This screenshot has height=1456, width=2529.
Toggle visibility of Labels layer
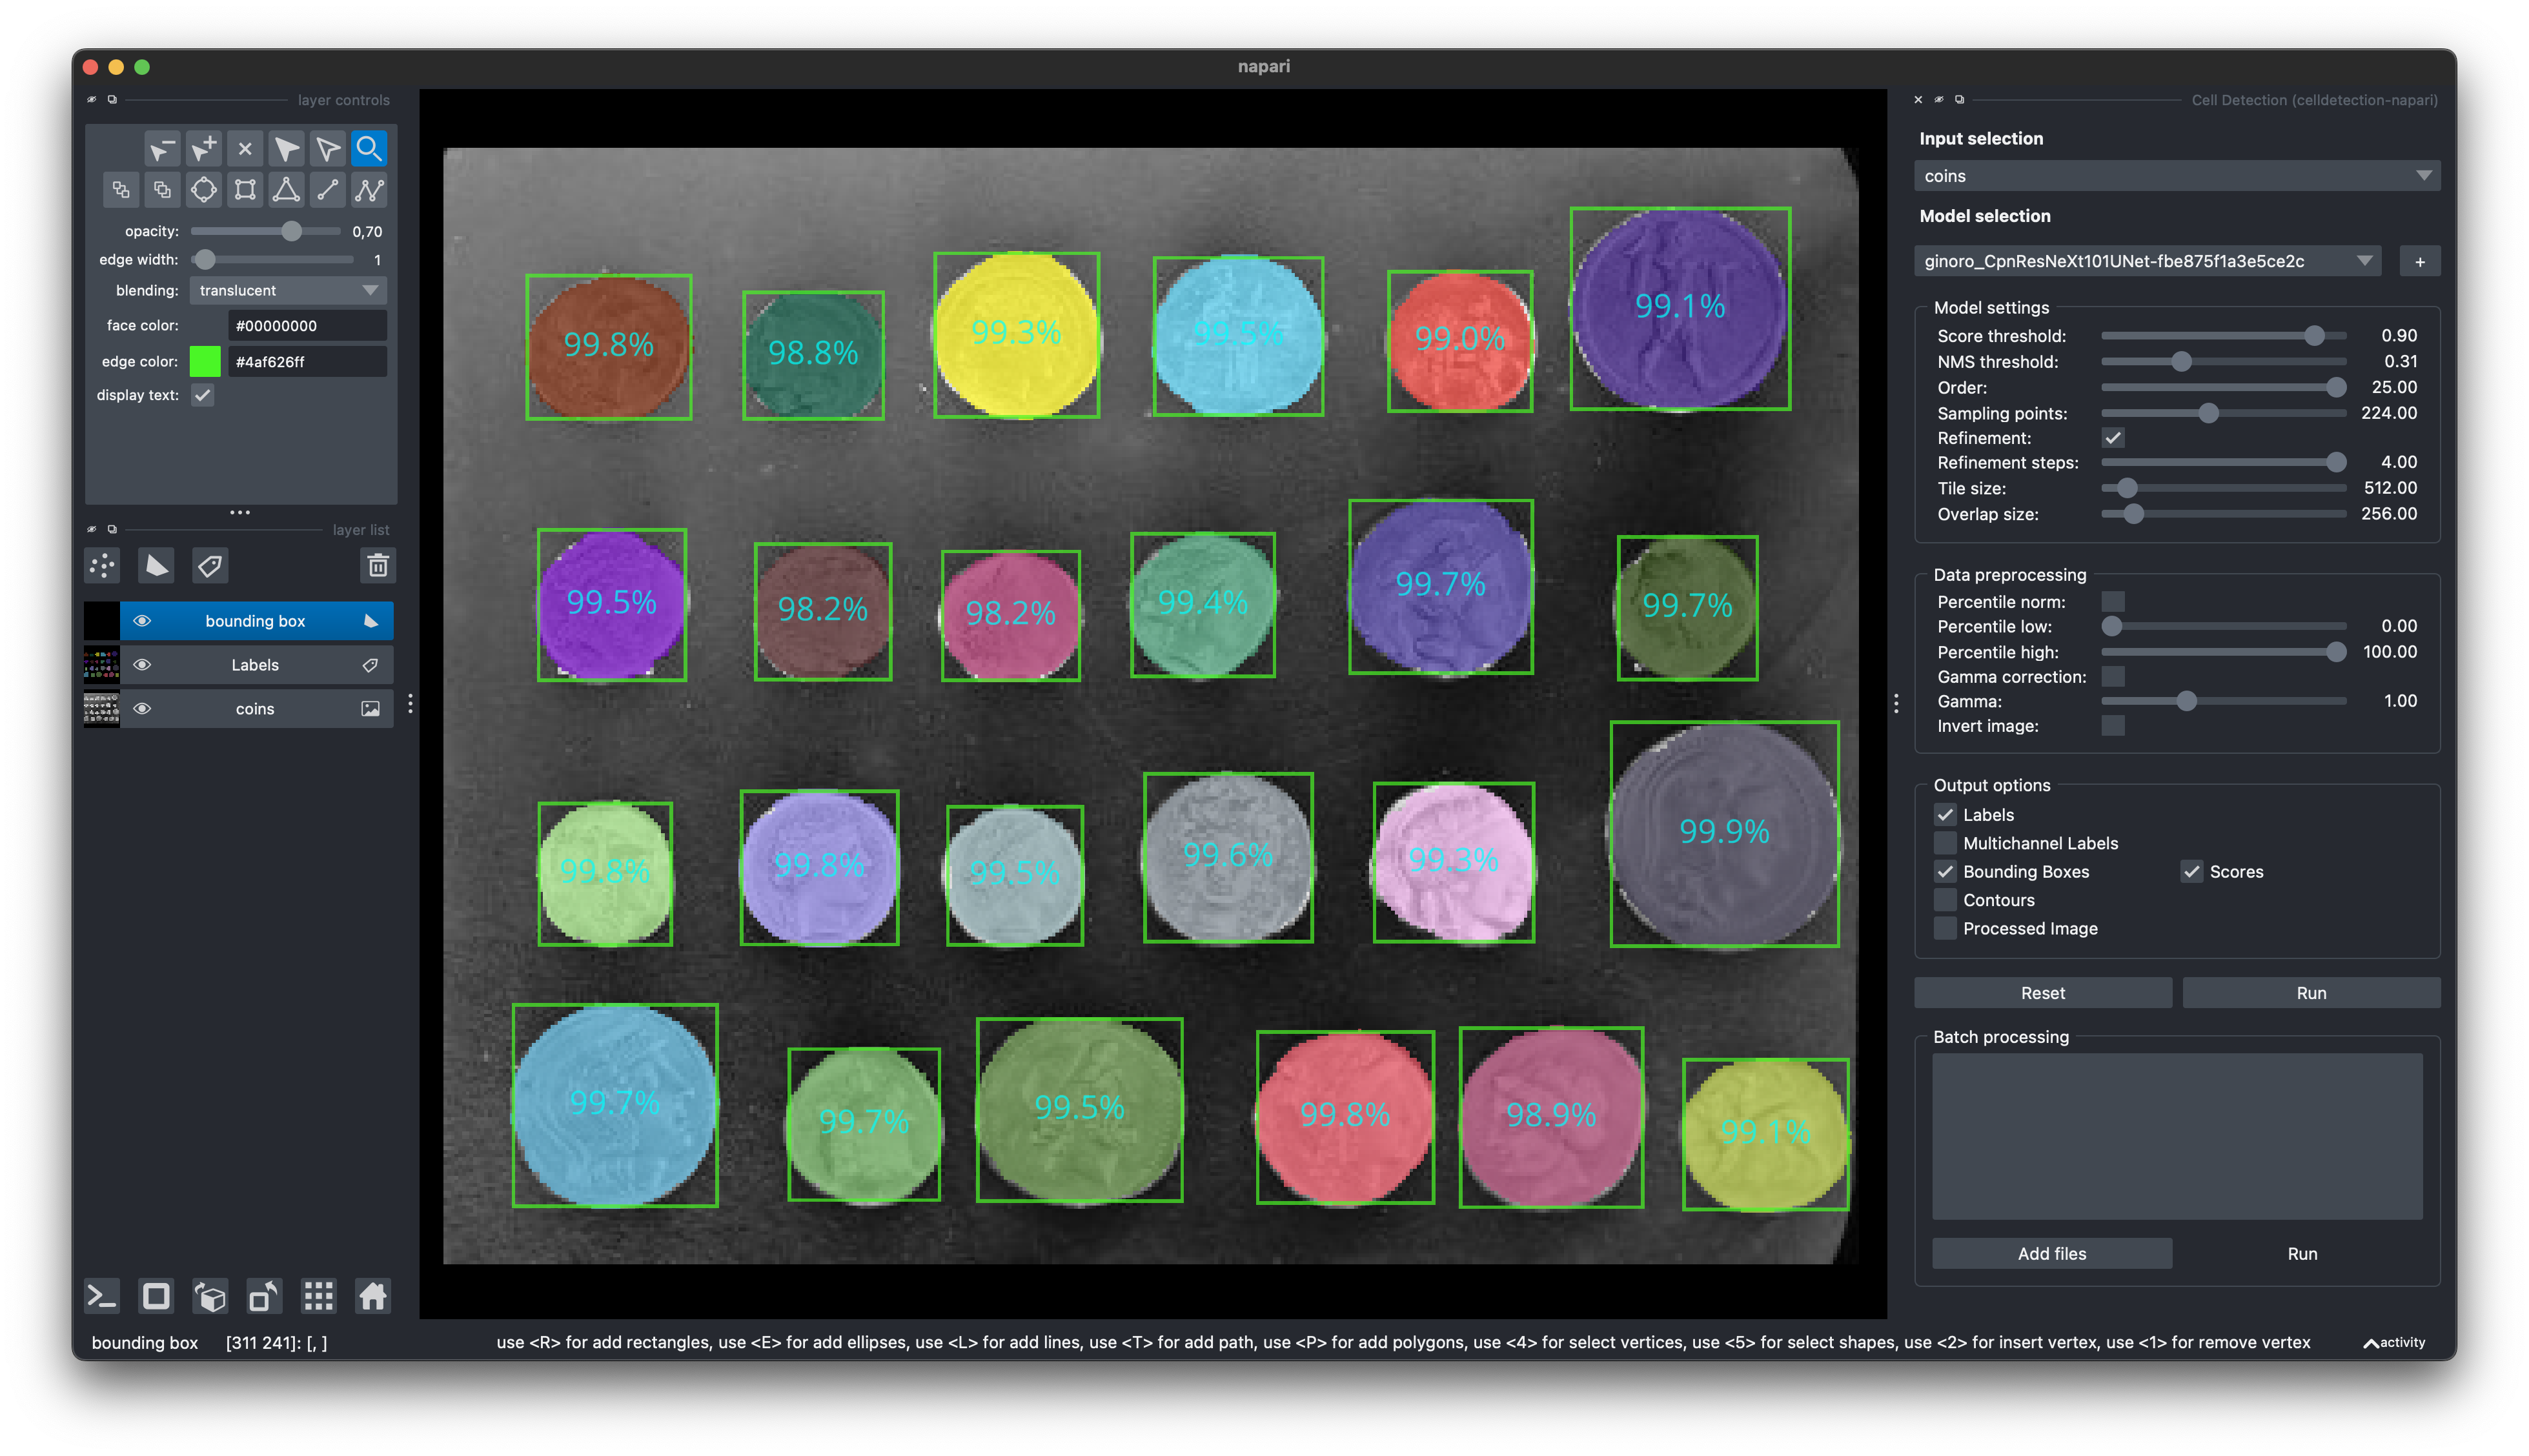coord(143,663)
